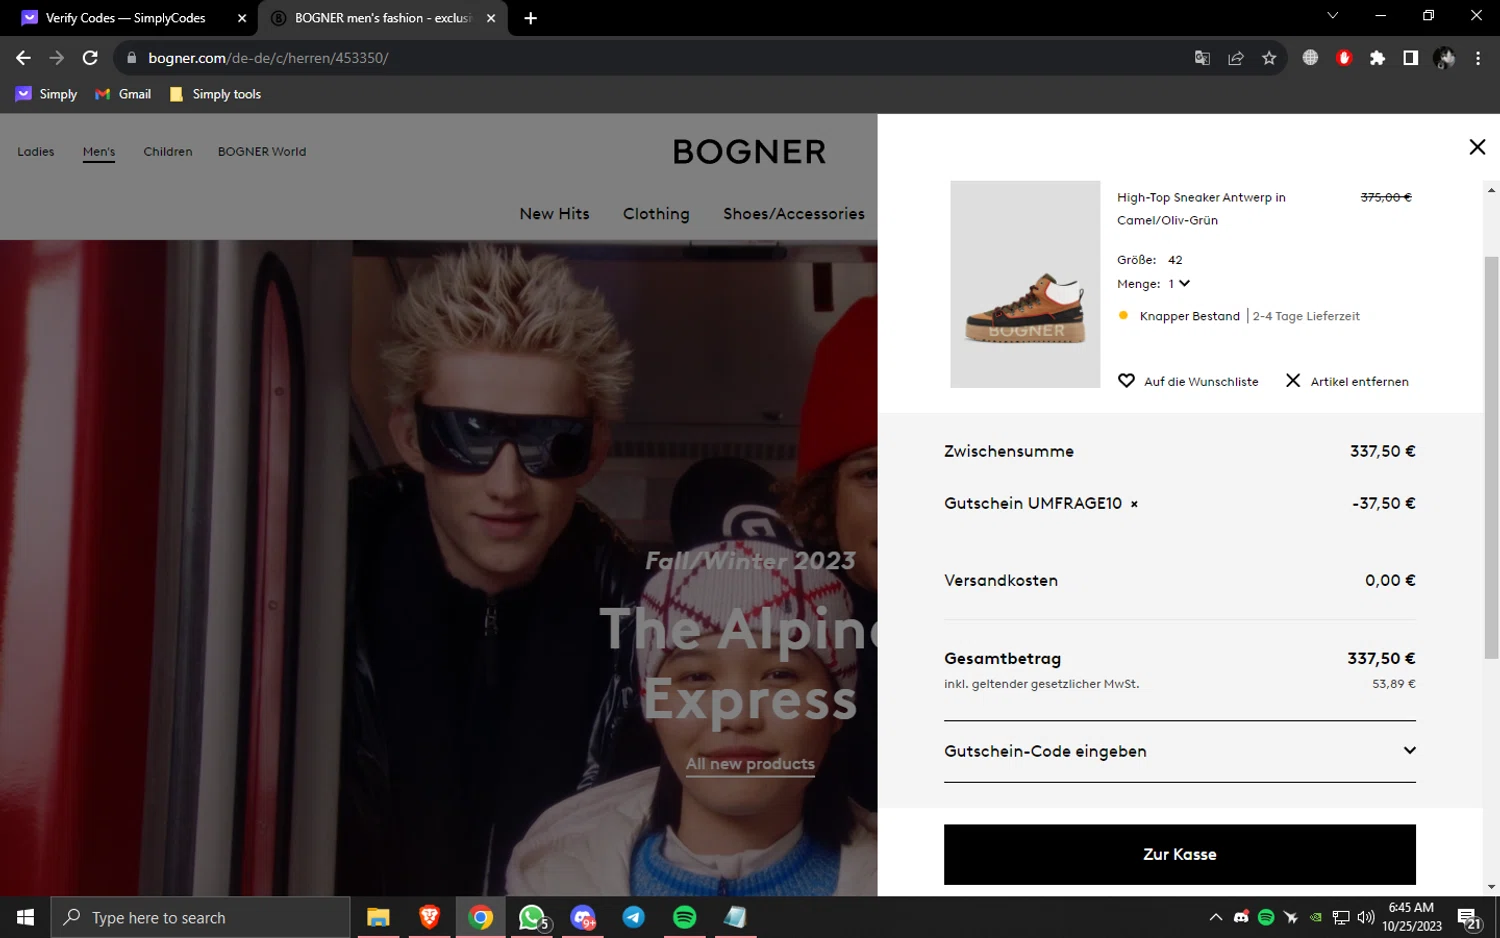Select the Men's category
This screenshot has height=938, width=1500.
click(x=99, y=152)
